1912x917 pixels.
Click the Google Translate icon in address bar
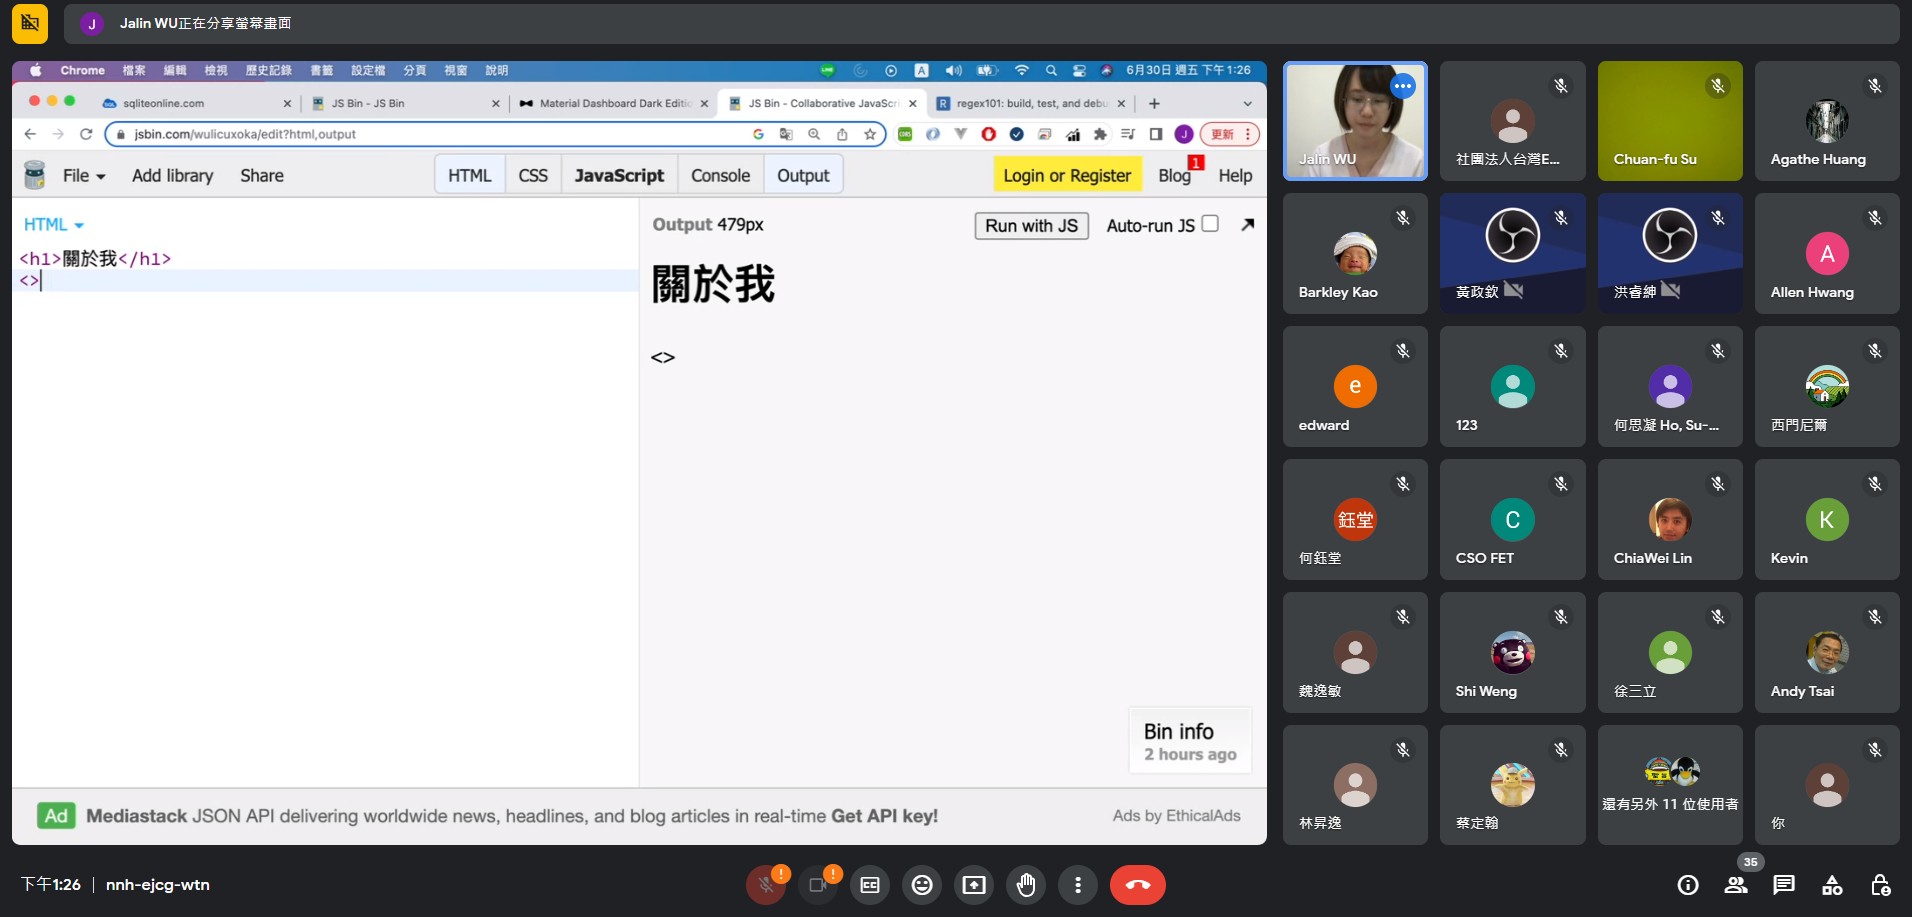[x=786, y=134]
